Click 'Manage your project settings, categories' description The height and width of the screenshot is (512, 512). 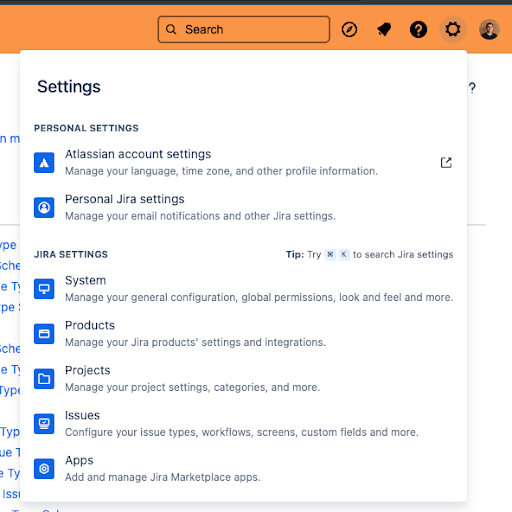click(x=192, y=387)
